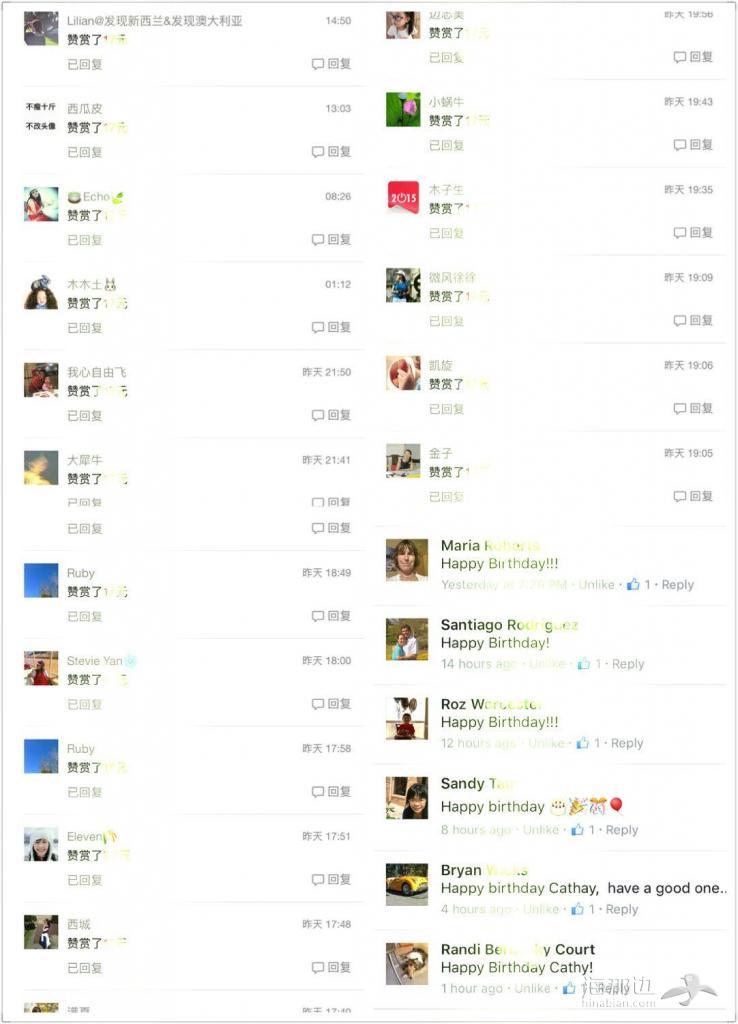Click reply icon on Stevie Yan's entry

(317, 704)
